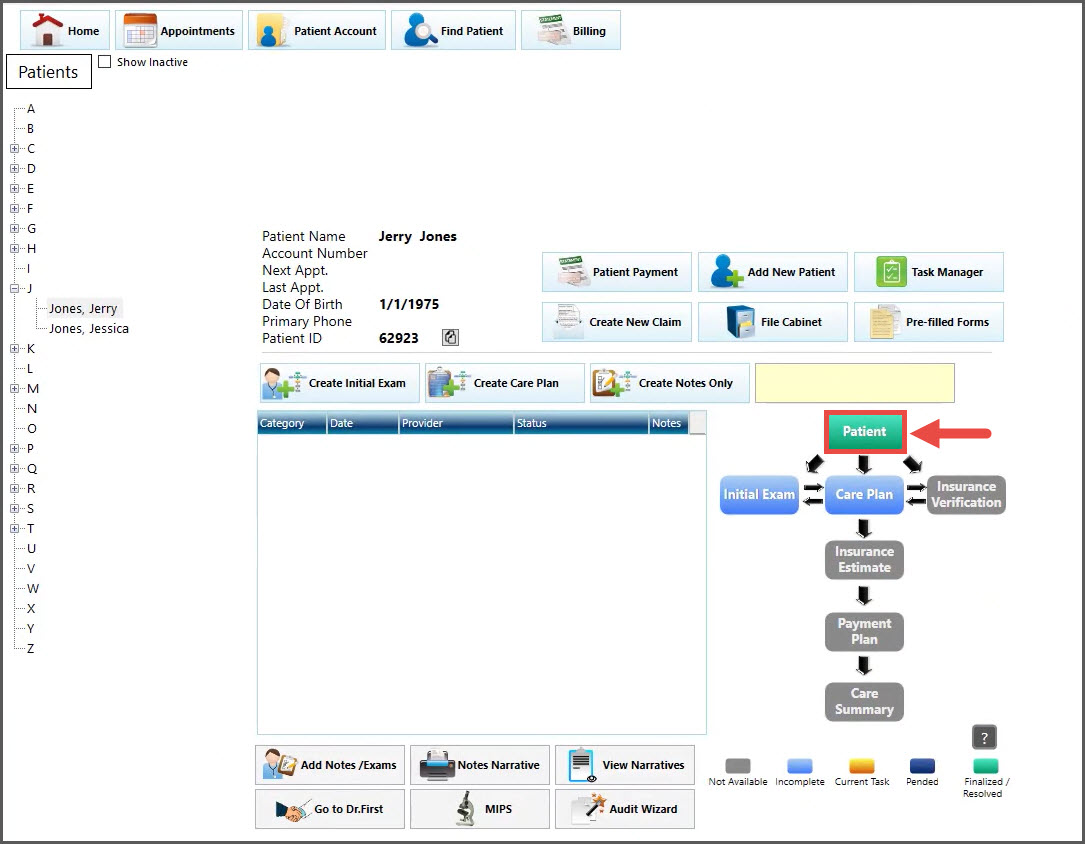This screenshot has width=1085, height=844.
Task: Click the date of birth 1/1/1975
Action: [x=409, y=304]
